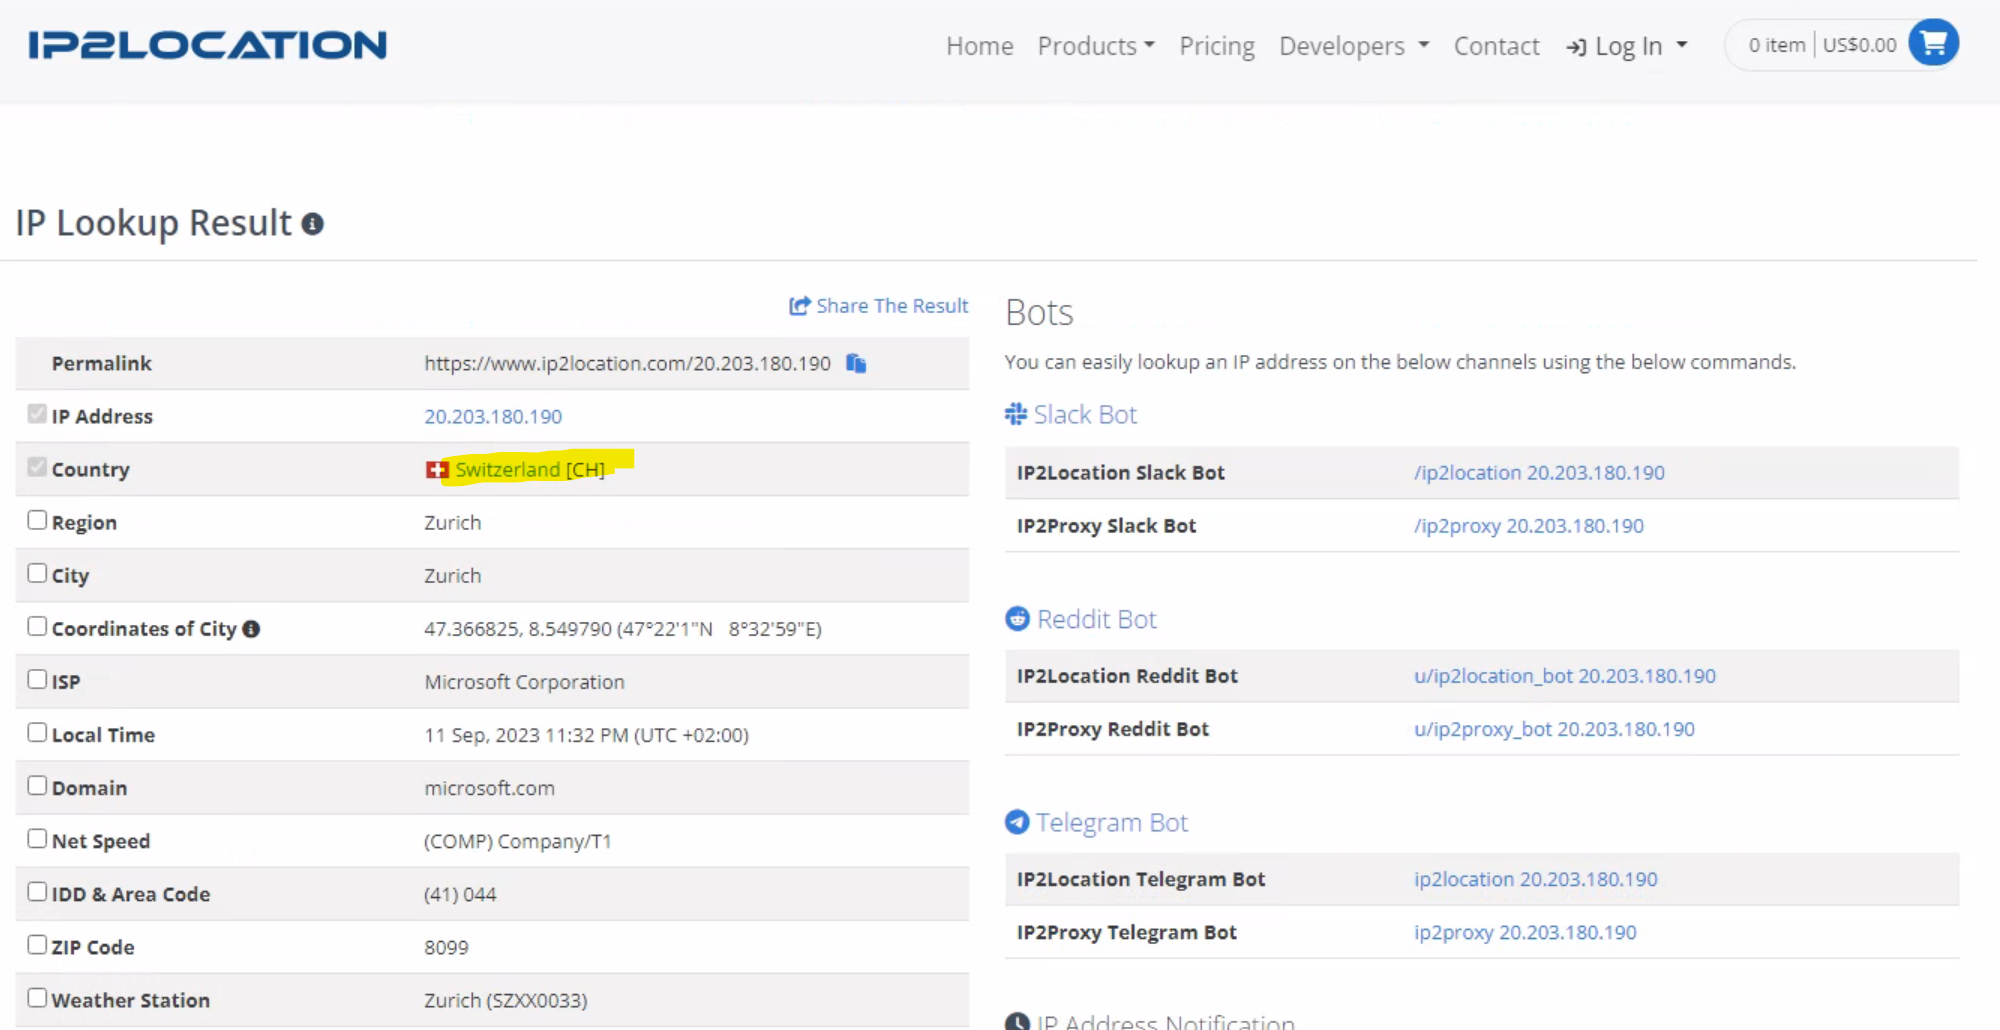This screenshot has width=2000, height=1030.
Task: Click the Switzerland flag icon
Action: pos(436,470)
